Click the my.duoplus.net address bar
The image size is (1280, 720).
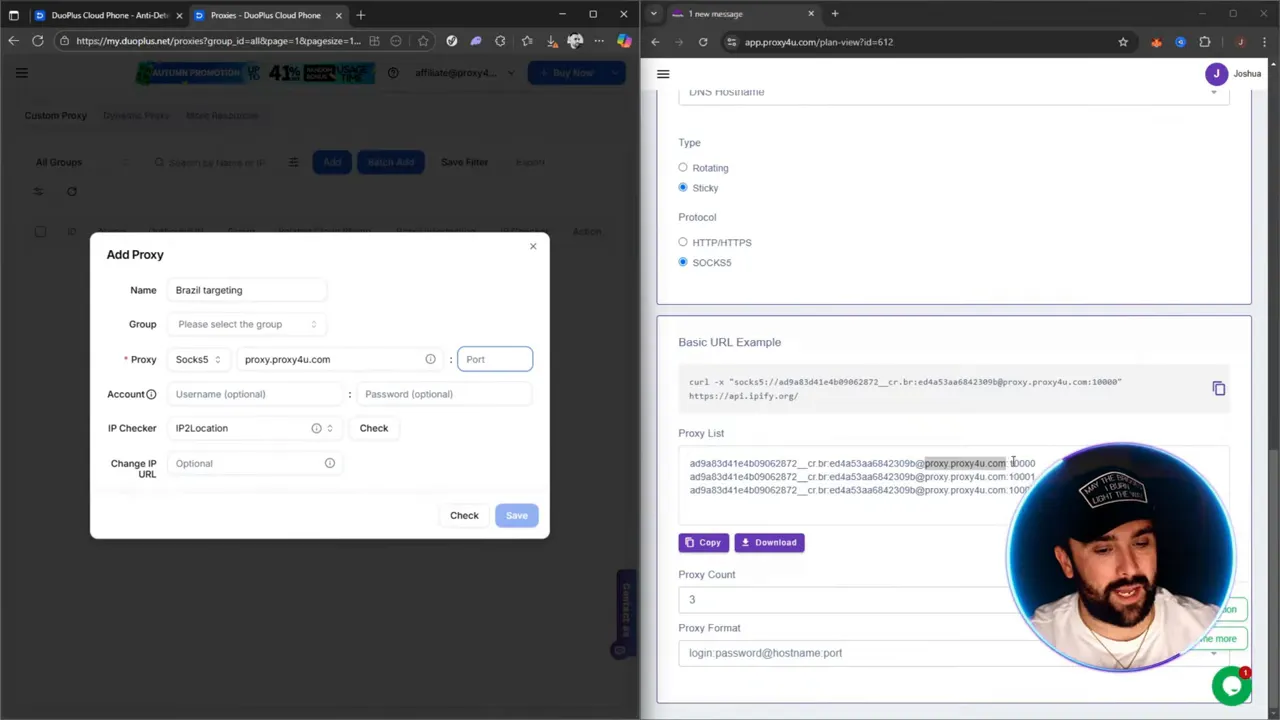(218, 41)
